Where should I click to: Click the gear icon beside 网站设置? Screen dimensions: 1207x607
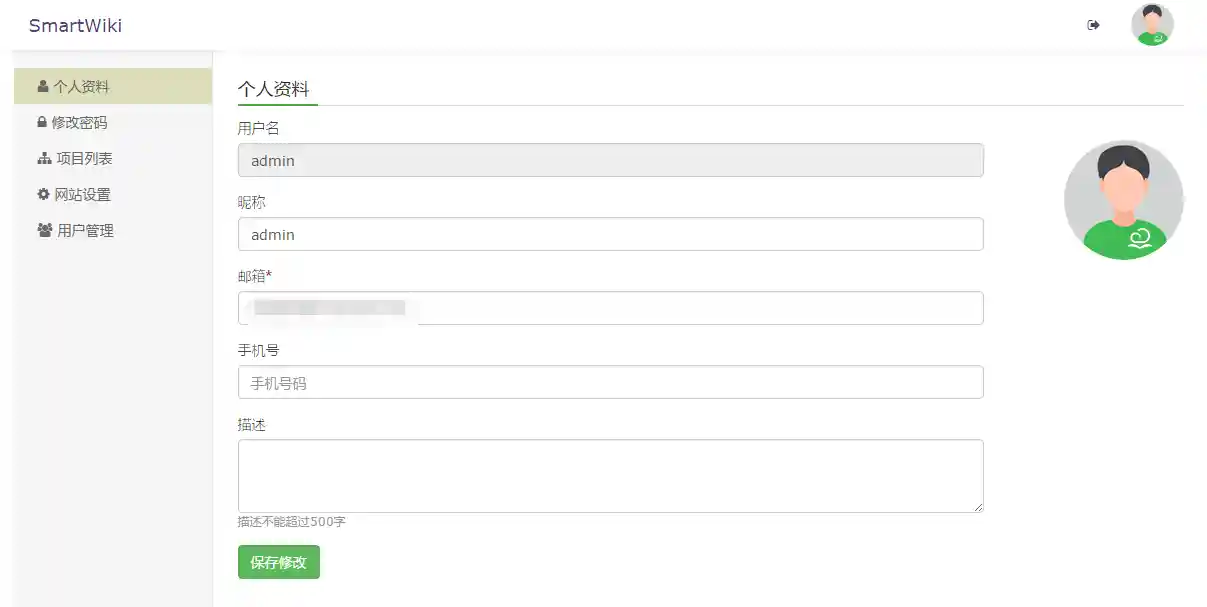point(43,195)
